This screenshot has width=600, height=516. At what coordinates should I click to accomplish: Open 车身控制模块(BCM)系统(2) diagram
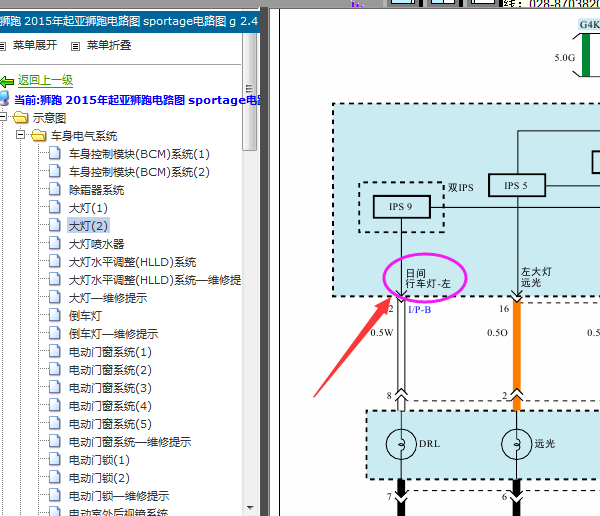click(139, 172)
